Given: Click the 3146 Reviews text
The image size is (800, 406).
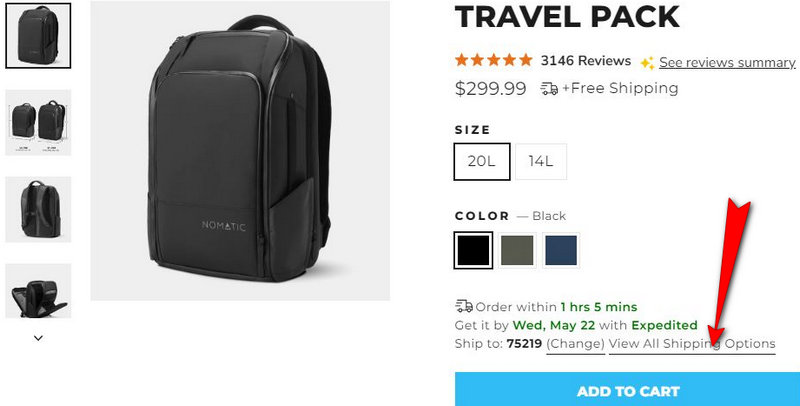Looking at the screenshot, I should [x=586, y=61].
